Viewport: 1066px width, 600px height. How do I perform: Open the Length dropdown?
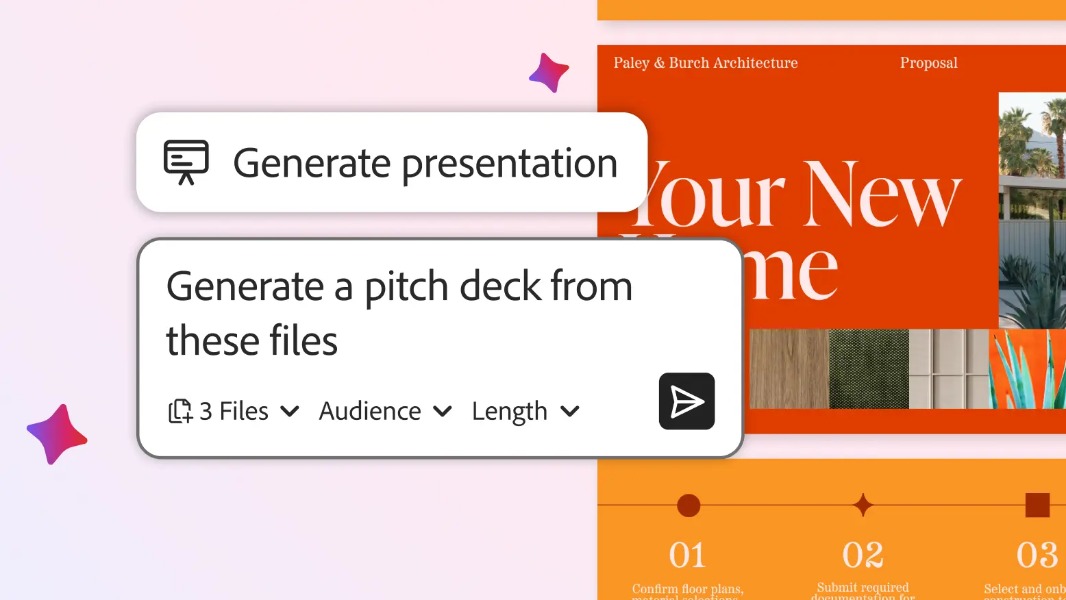coord(525,411)
